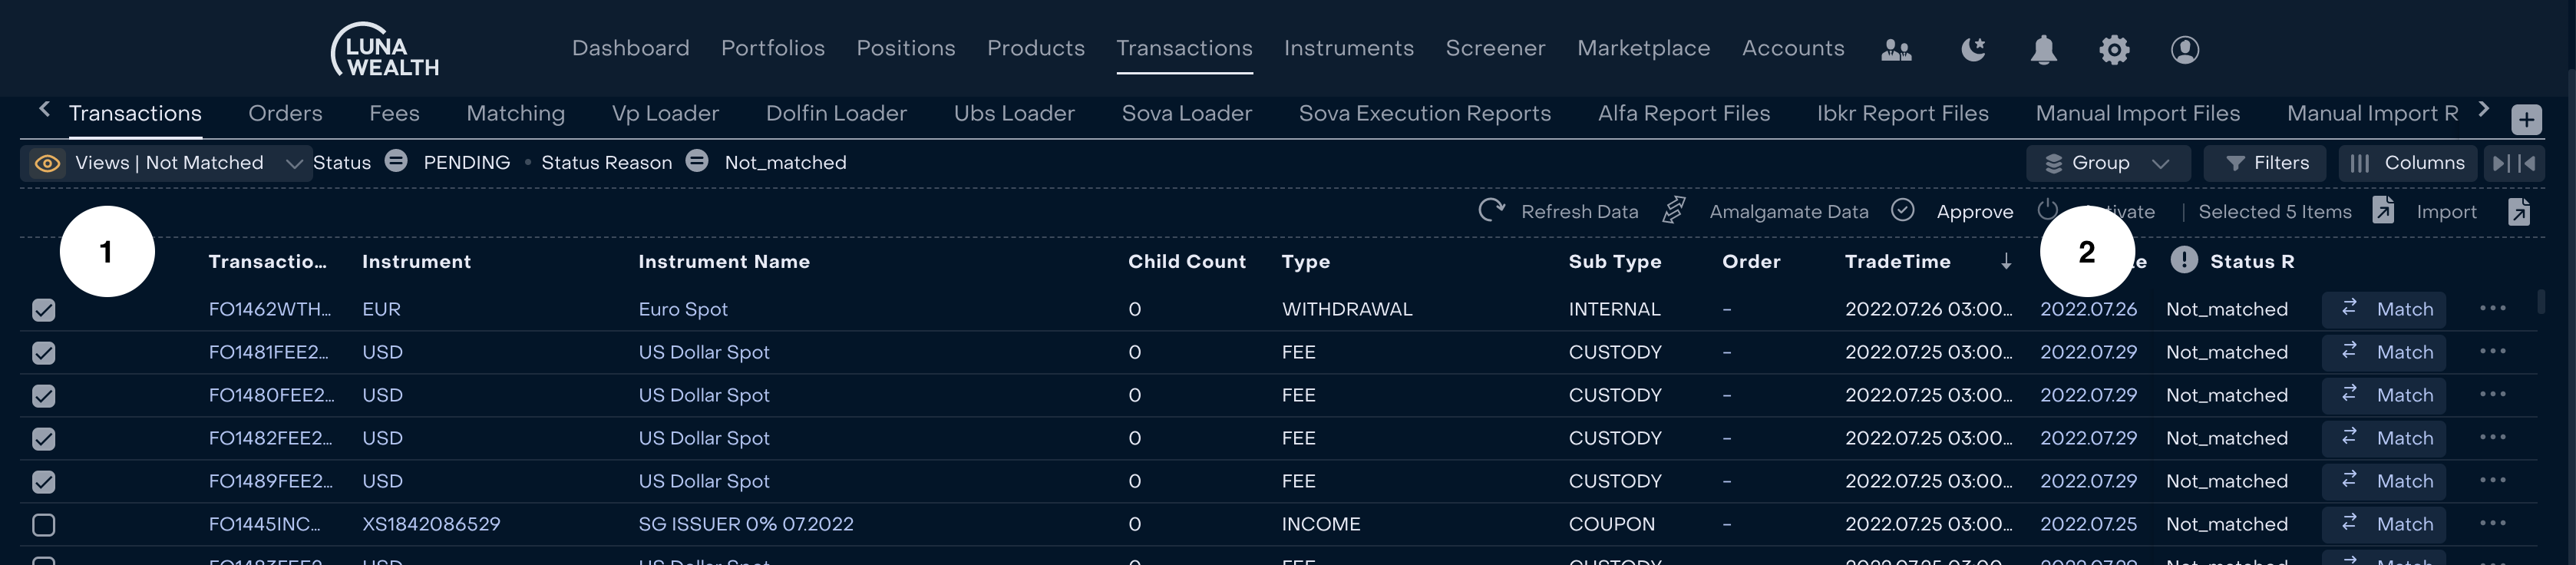
Task: Click the Euro Spot instrument name
Action: pyautogui.click(x=683, y=309)
